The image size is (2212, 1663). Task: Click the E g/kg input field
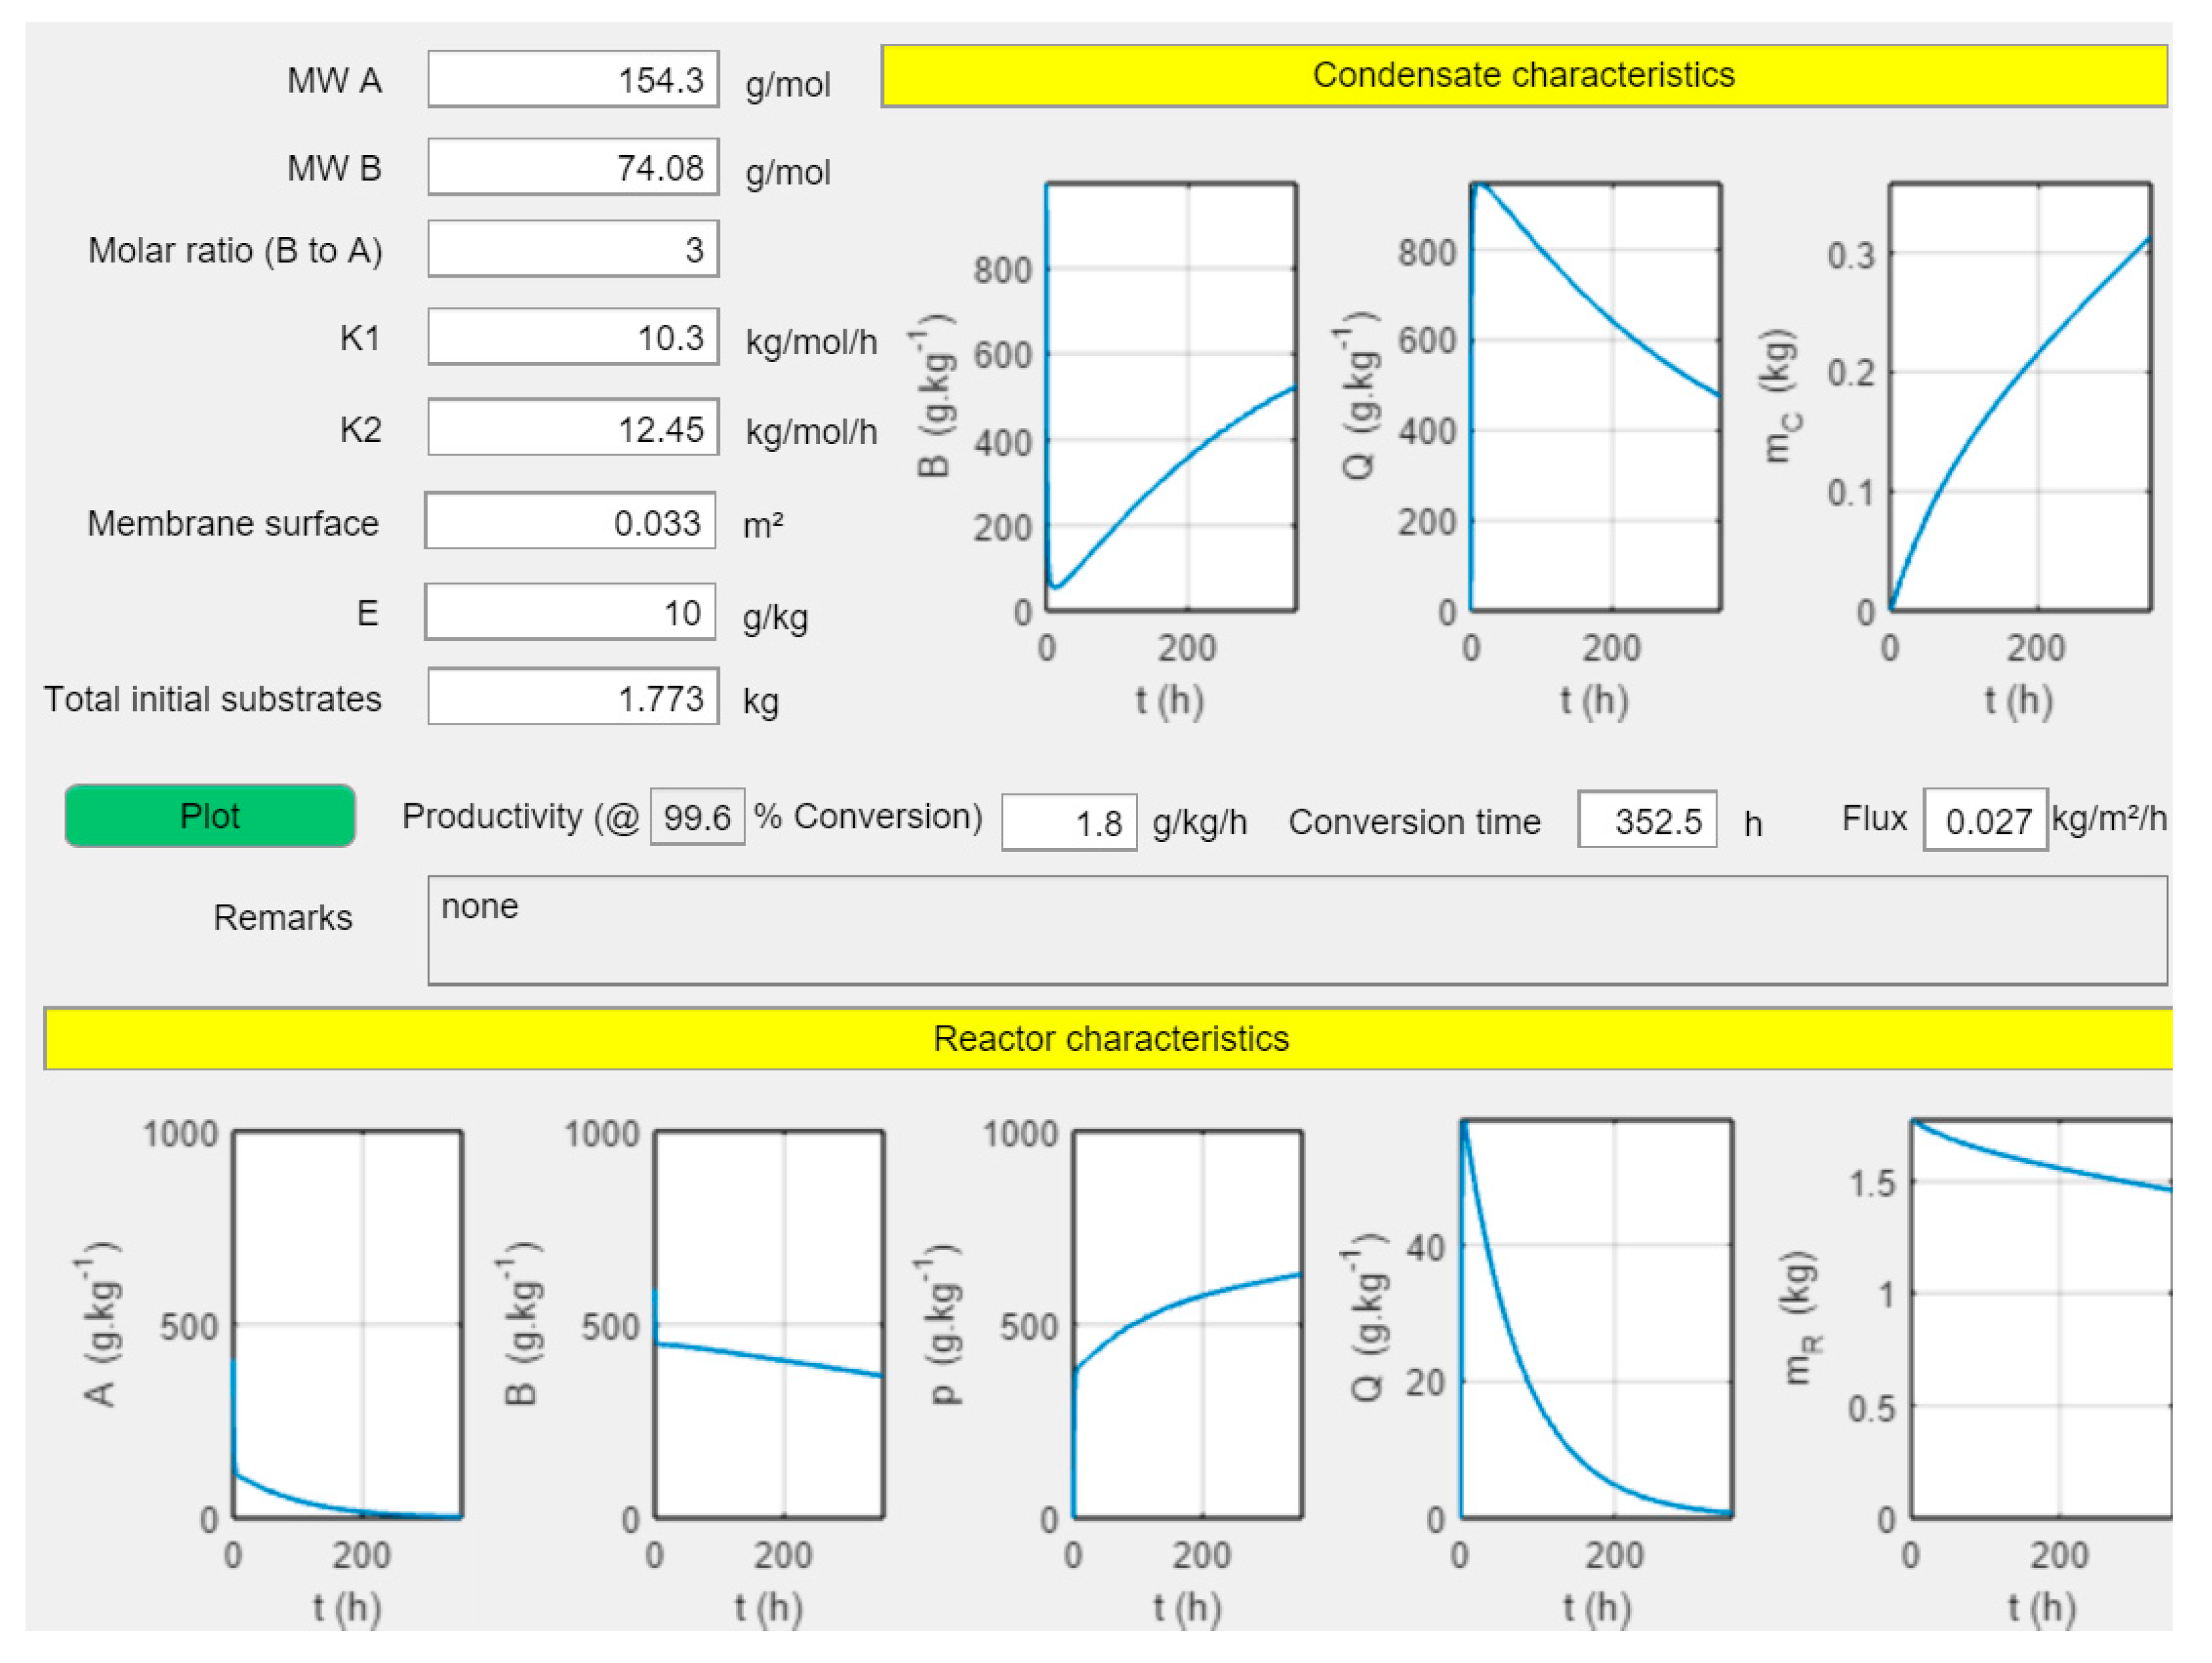(570, 612)
